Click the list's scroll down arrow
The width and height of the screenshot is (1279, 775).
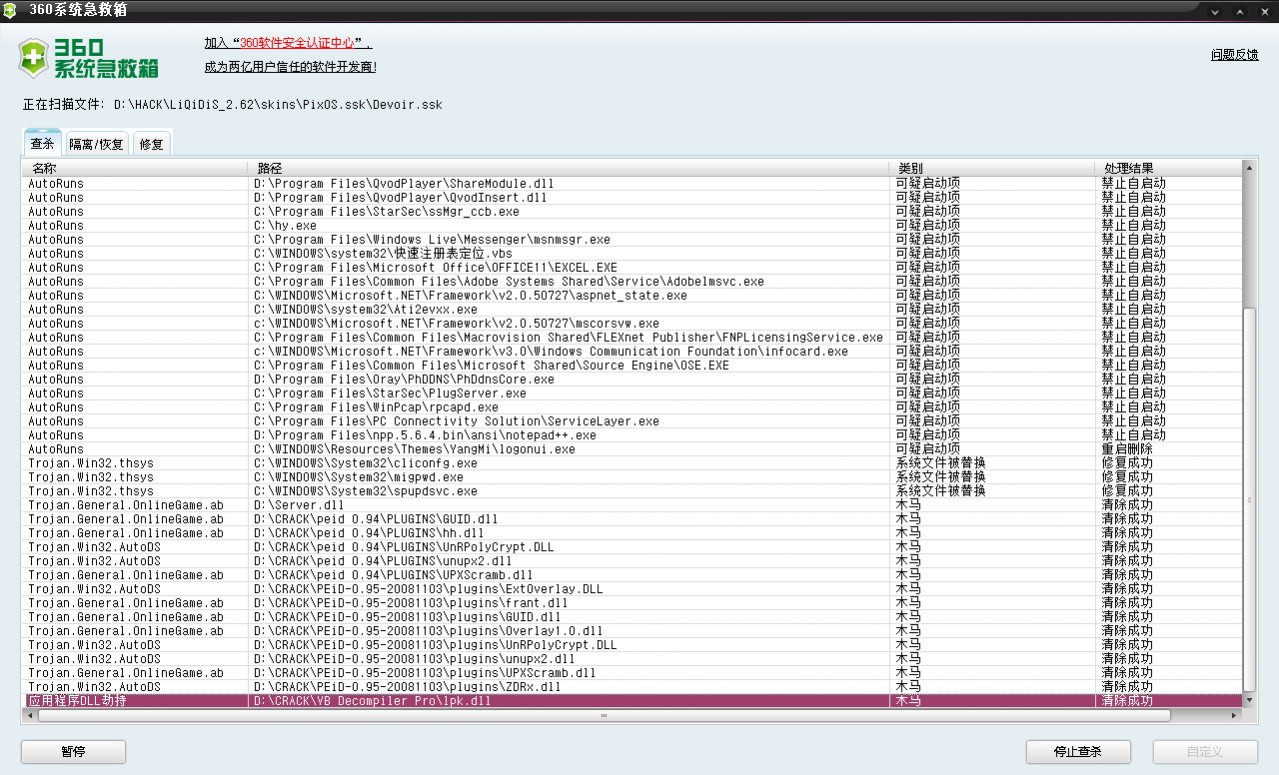(x=1249, y=701)
